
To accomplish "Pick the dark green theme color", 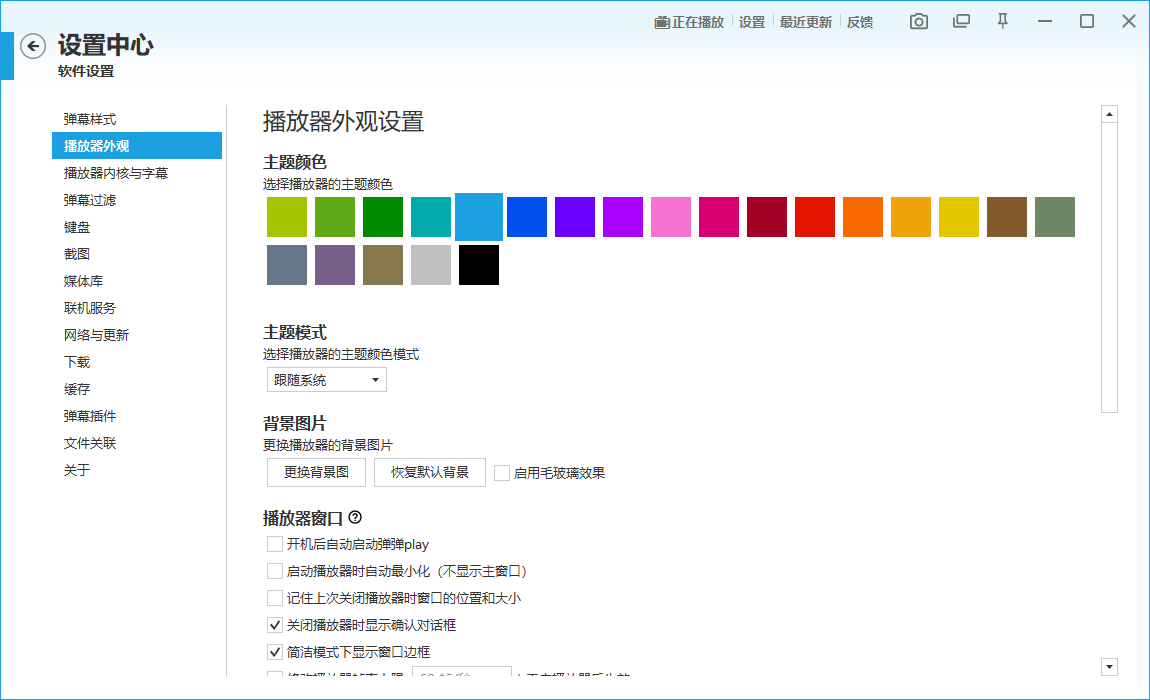I will coord(383,217).
